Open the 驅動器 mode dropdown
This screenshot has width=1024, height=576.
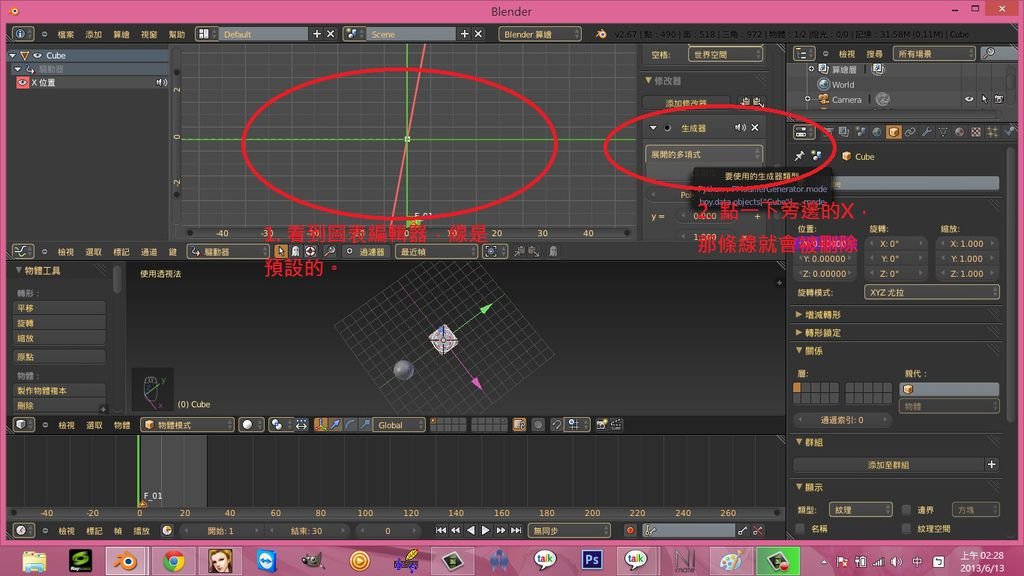228,251
